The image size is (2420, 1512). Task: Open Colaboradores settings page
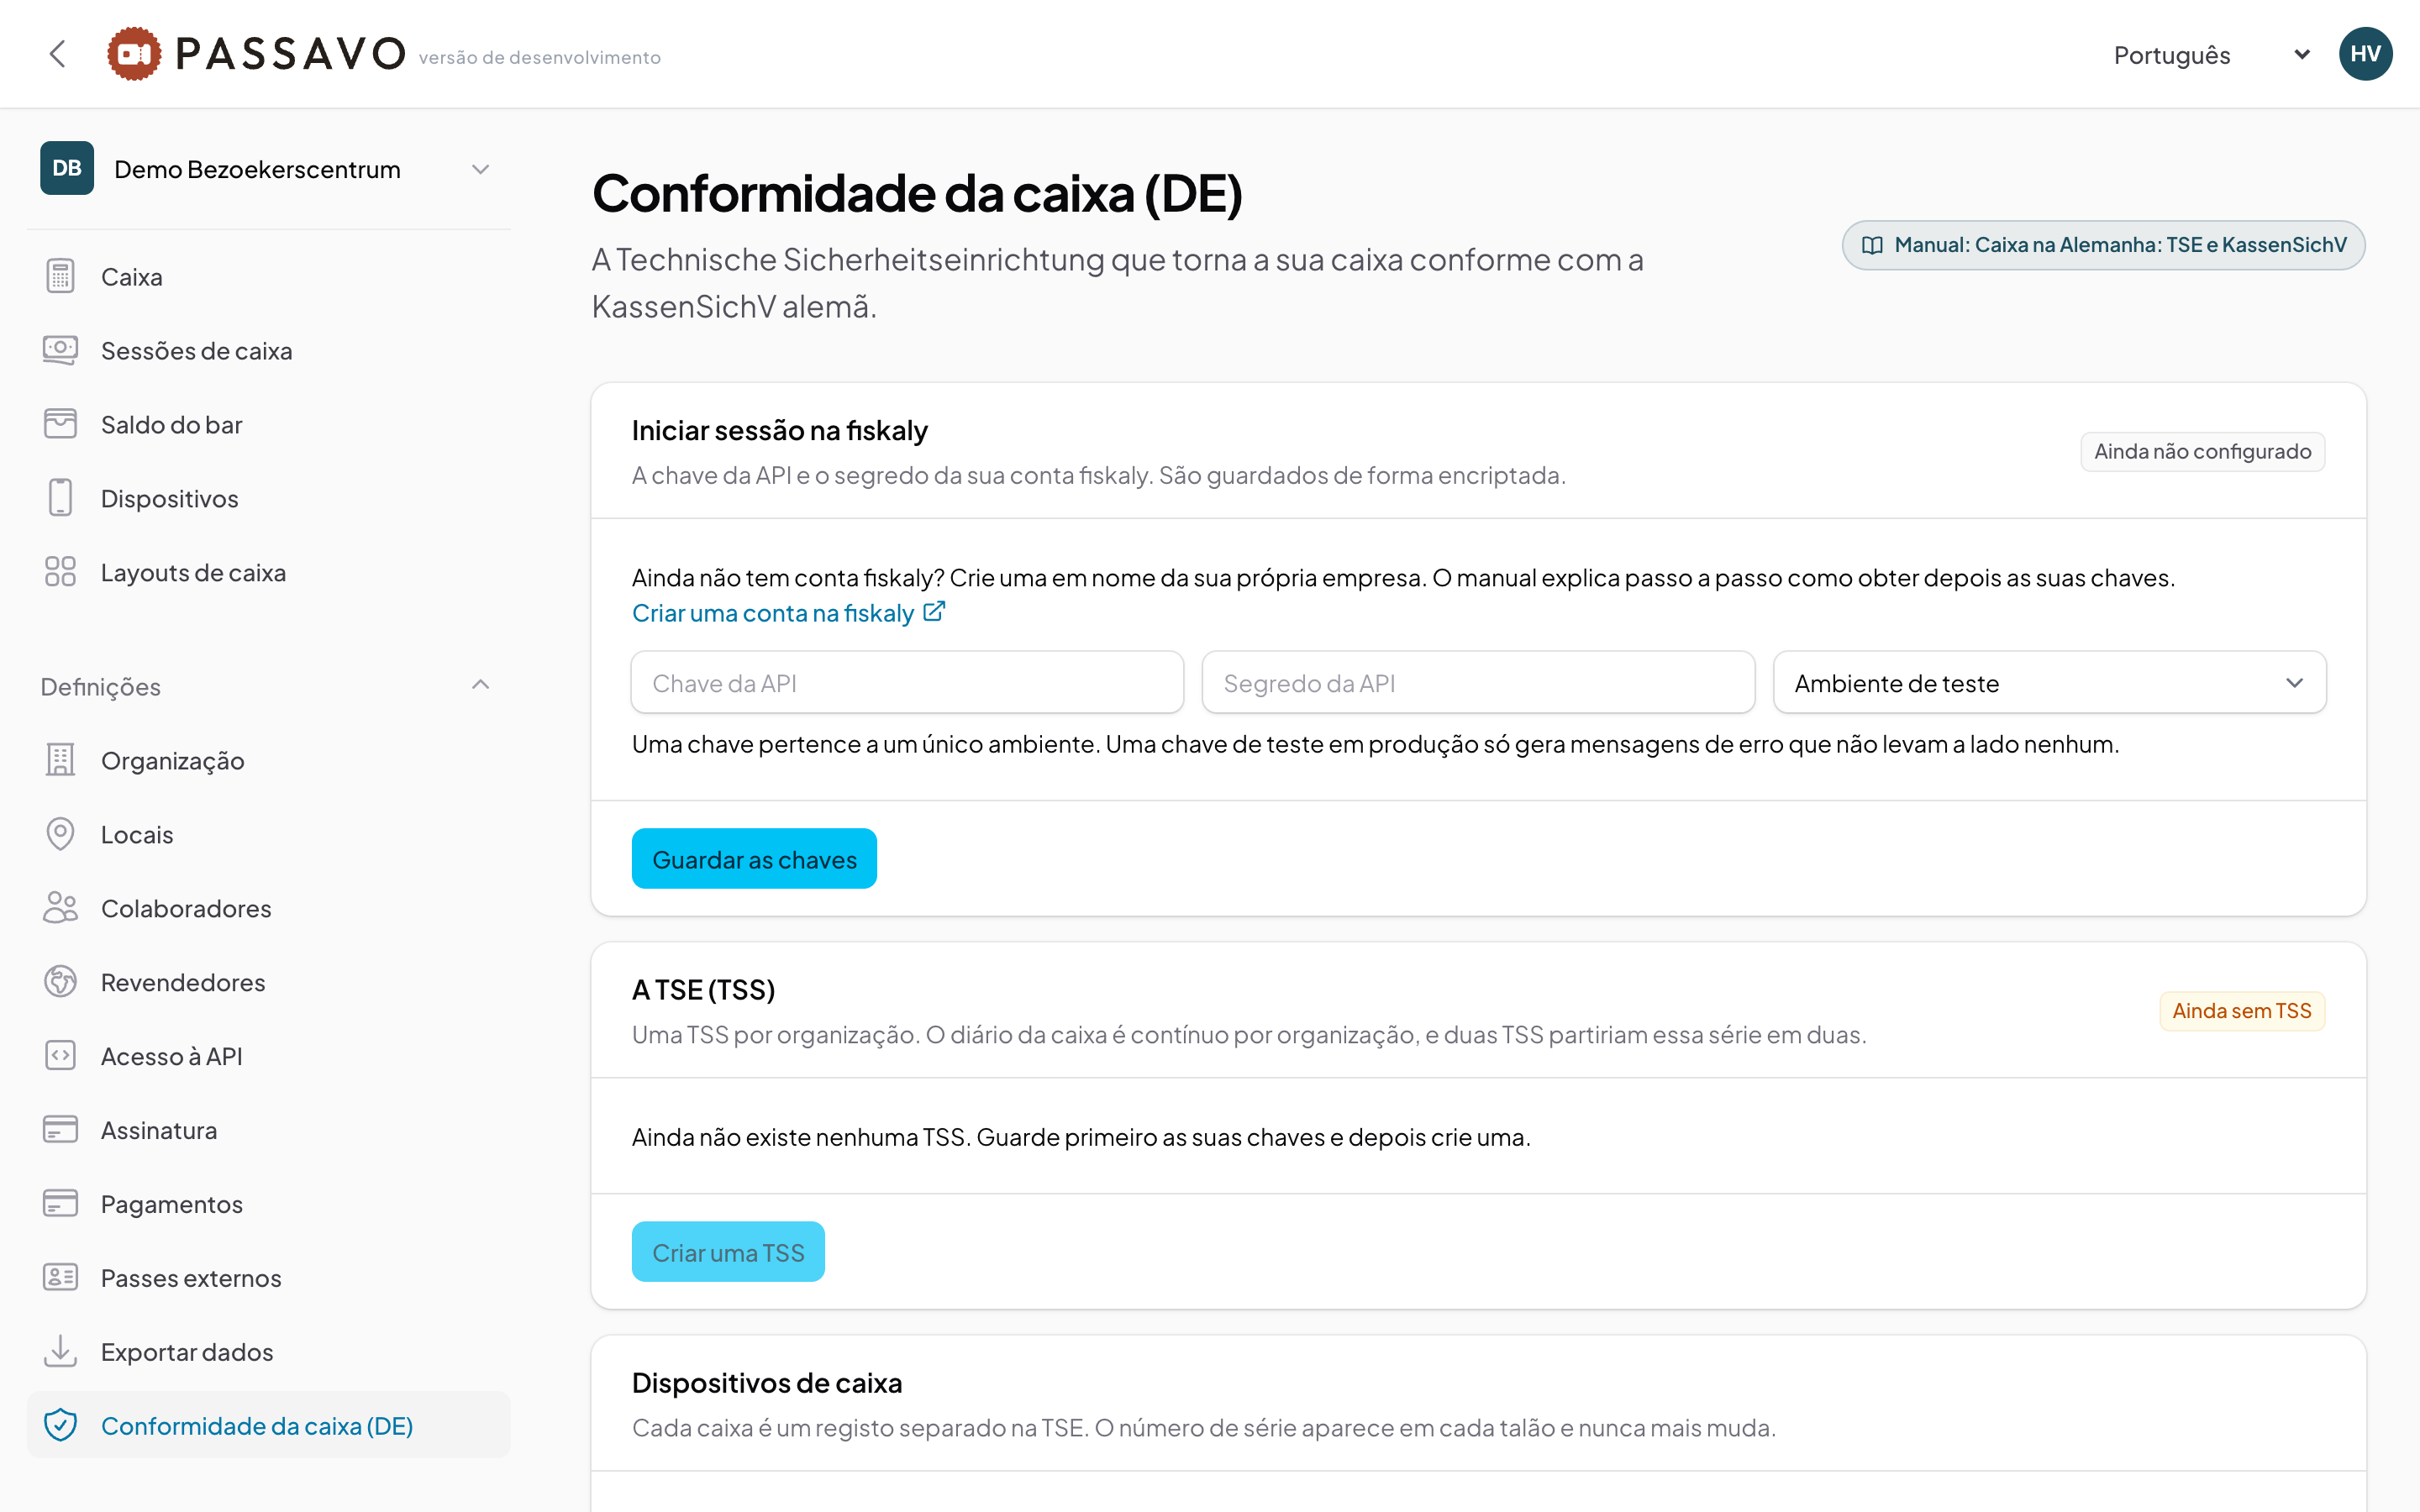pos(268,908)
